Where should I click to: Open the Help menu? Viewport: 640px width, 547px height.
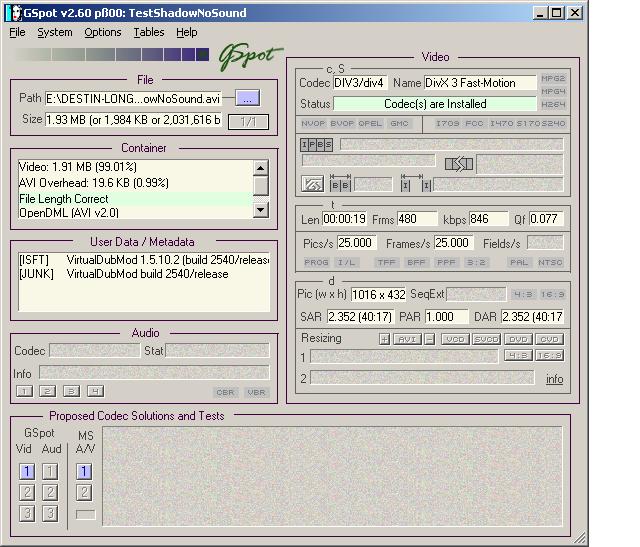tap(187, 32)
